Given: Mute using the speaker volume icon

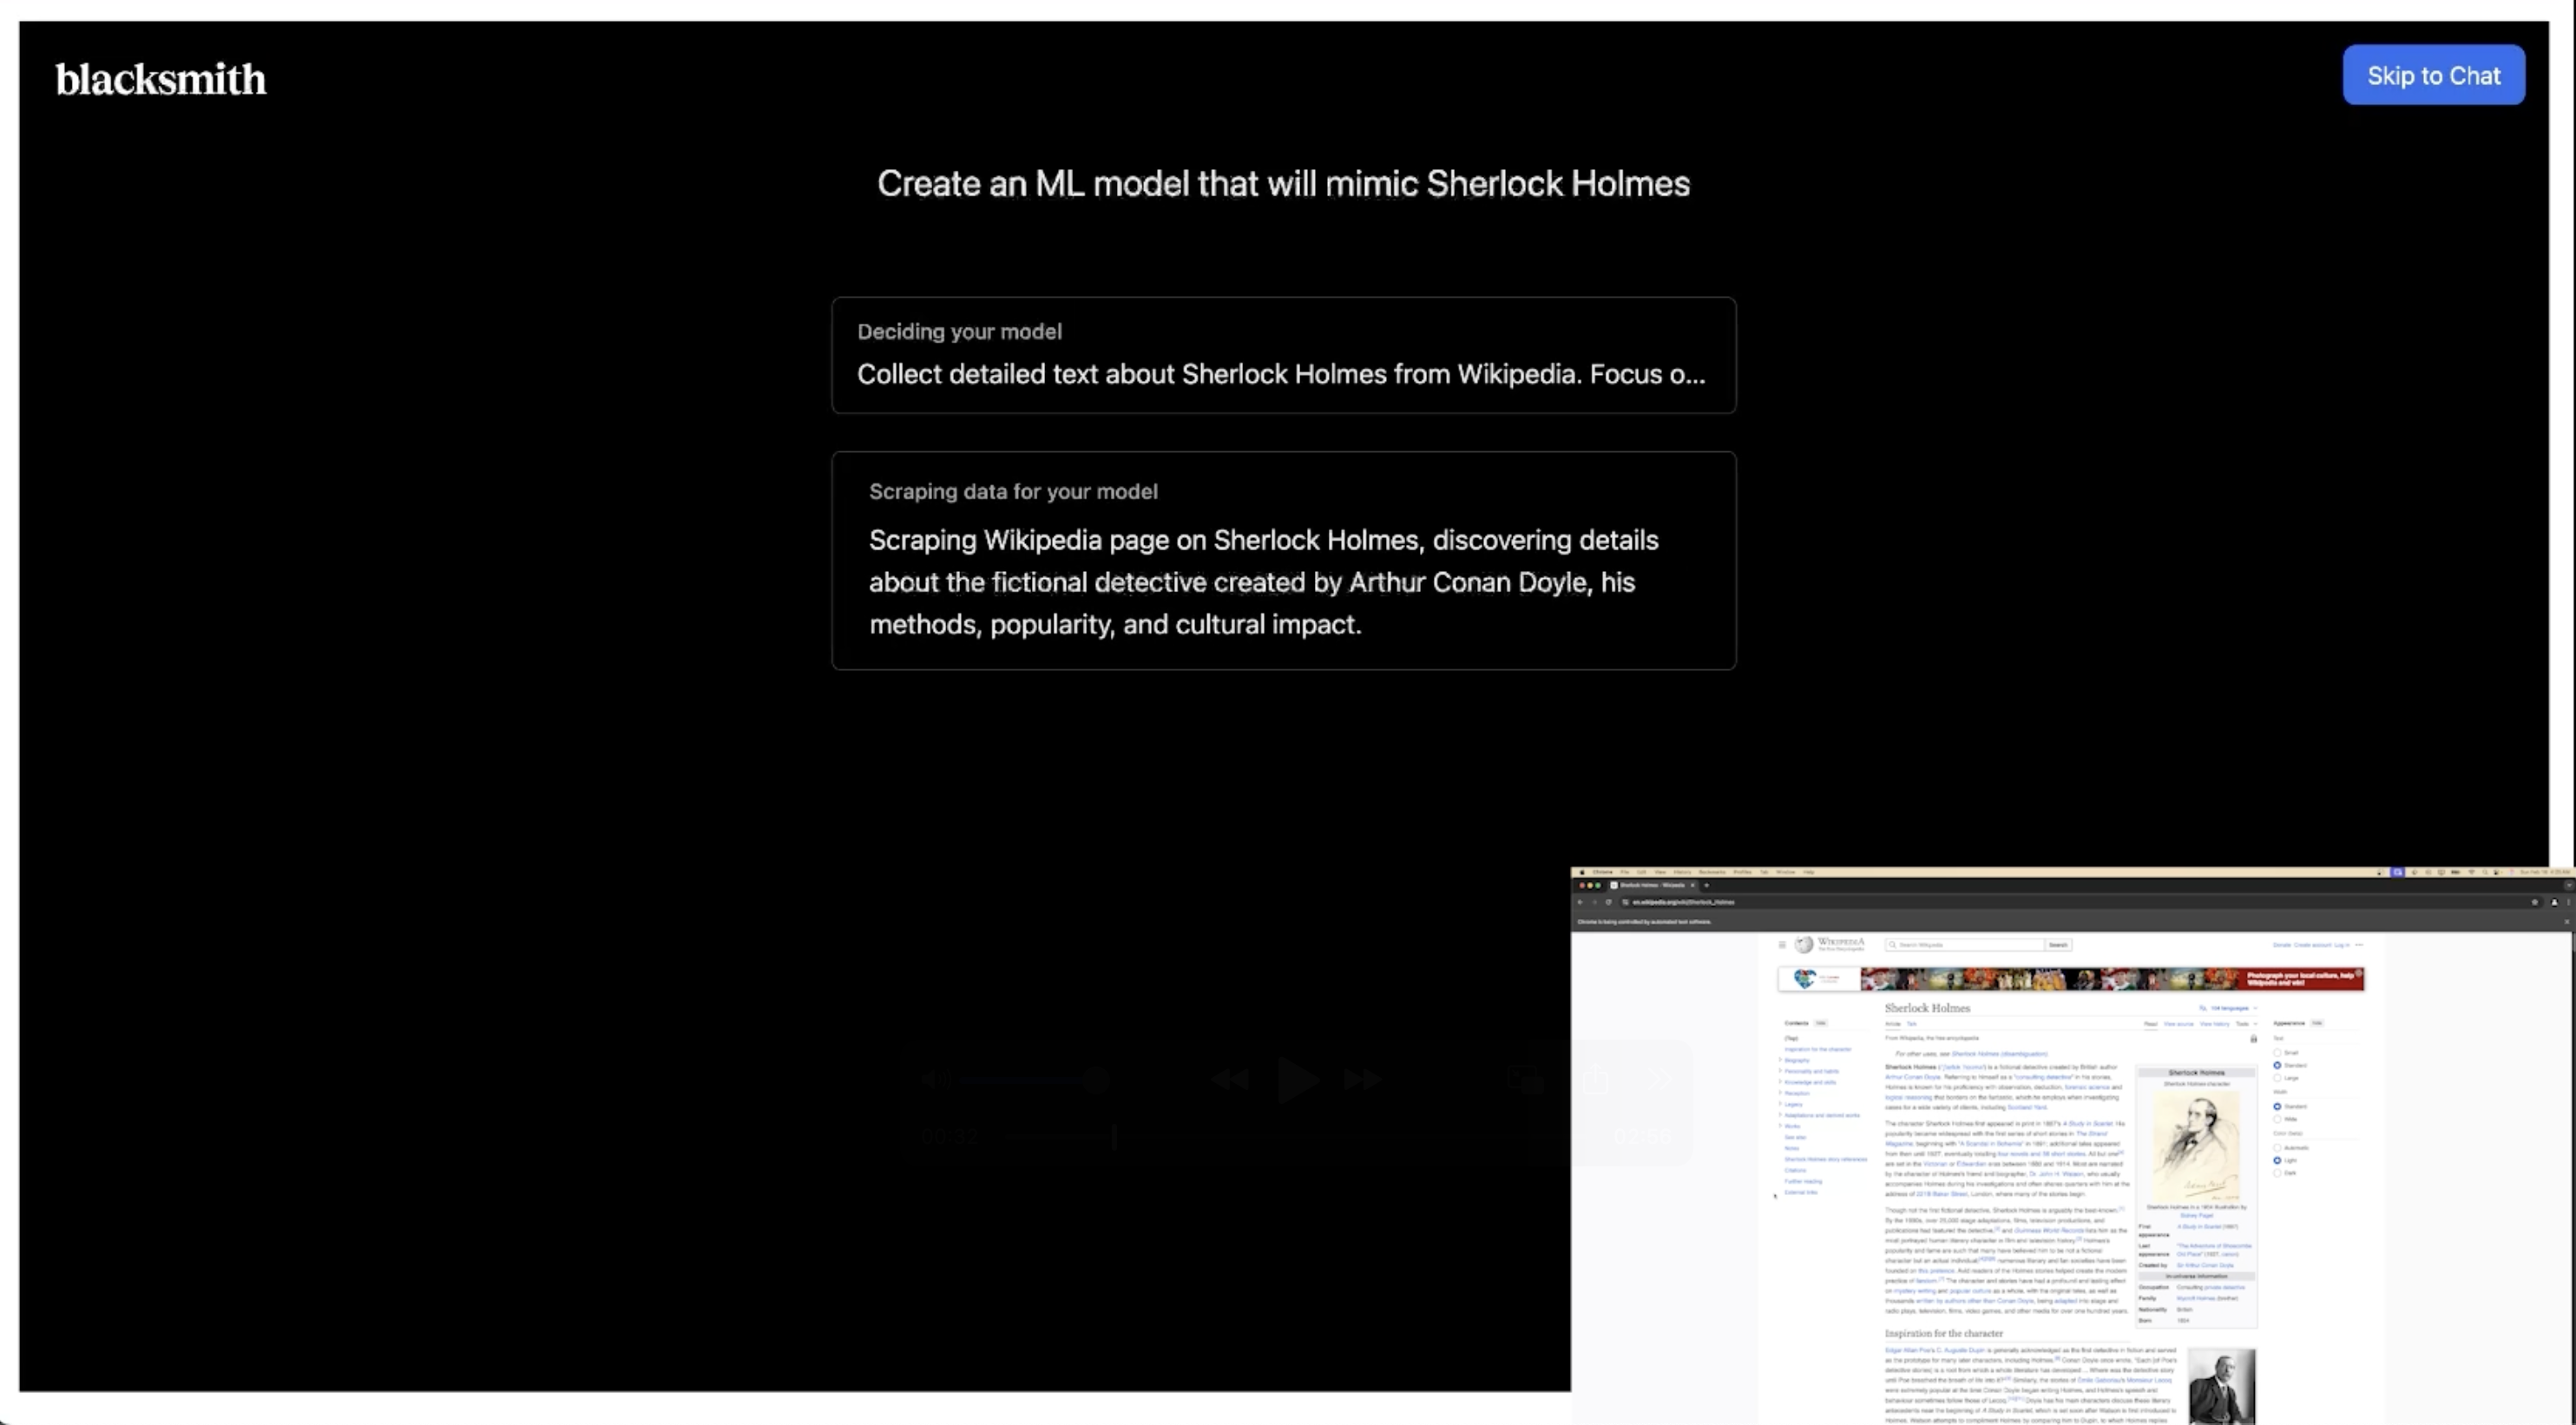Looking at the screenshot, I should (x=935, y=1079).
